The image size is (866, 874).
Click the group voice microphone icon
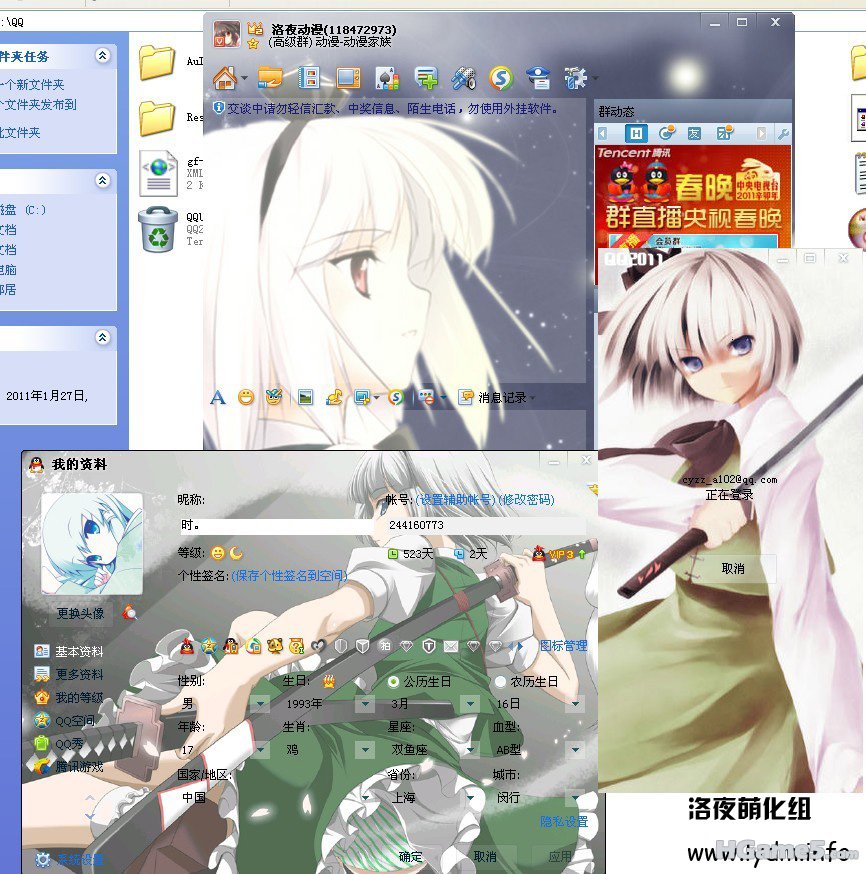coord(464,78)
